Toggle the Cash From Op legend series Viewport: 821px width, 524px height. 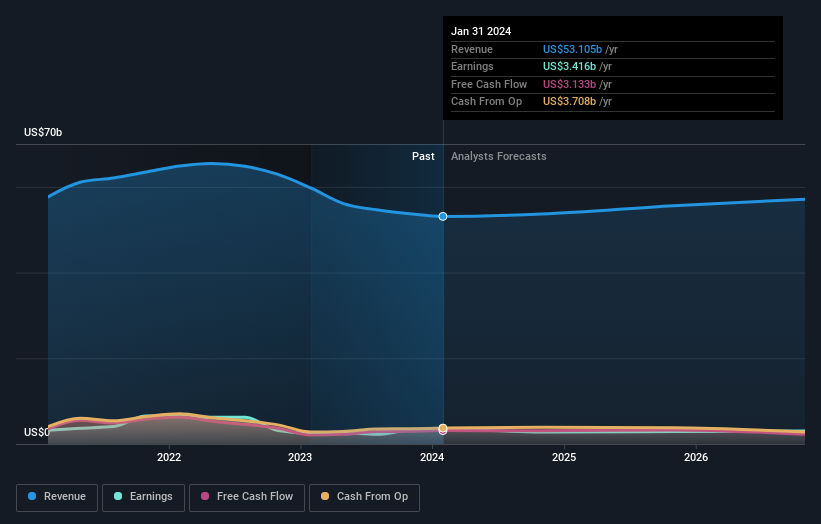tap(364, 497)
